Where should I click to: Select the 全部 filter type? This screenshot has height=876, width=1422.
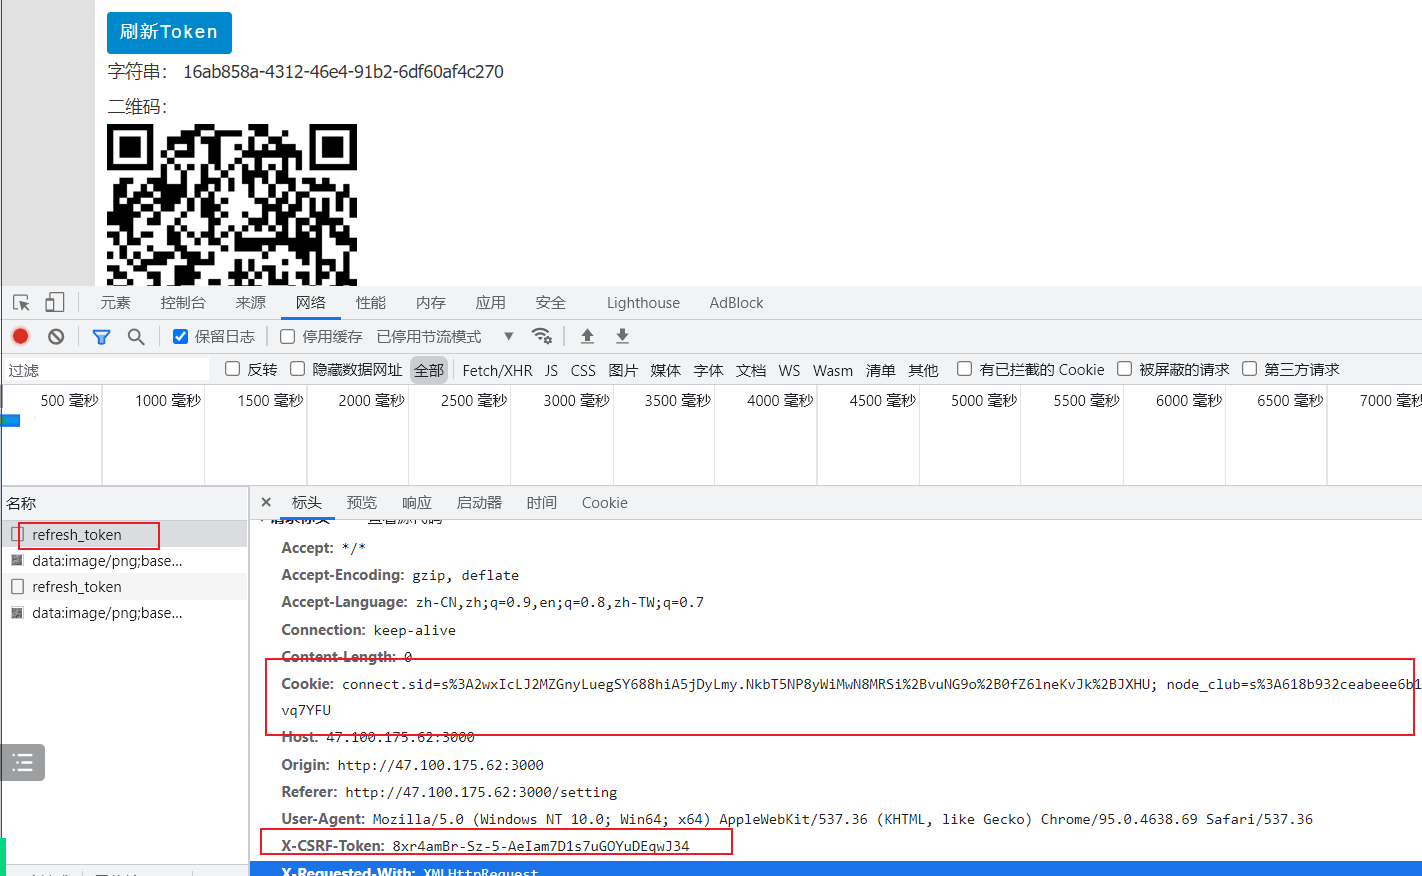(x=429, y=370)
